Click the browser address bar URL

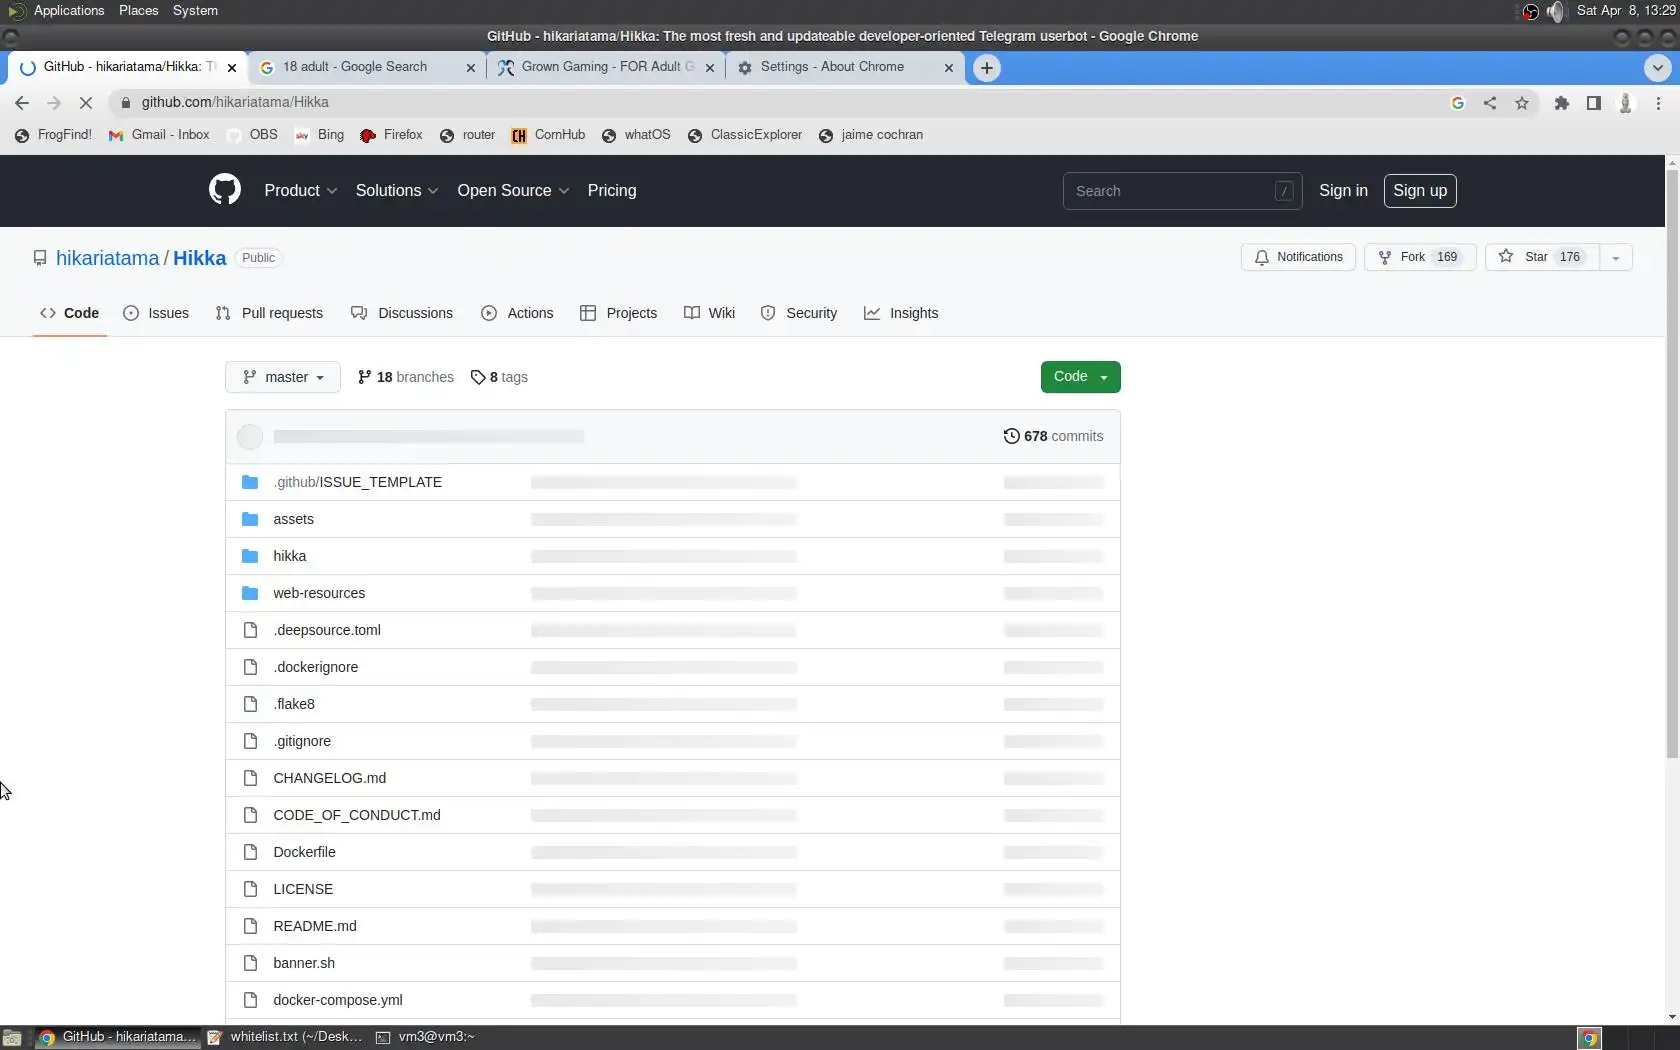[235, 103]
